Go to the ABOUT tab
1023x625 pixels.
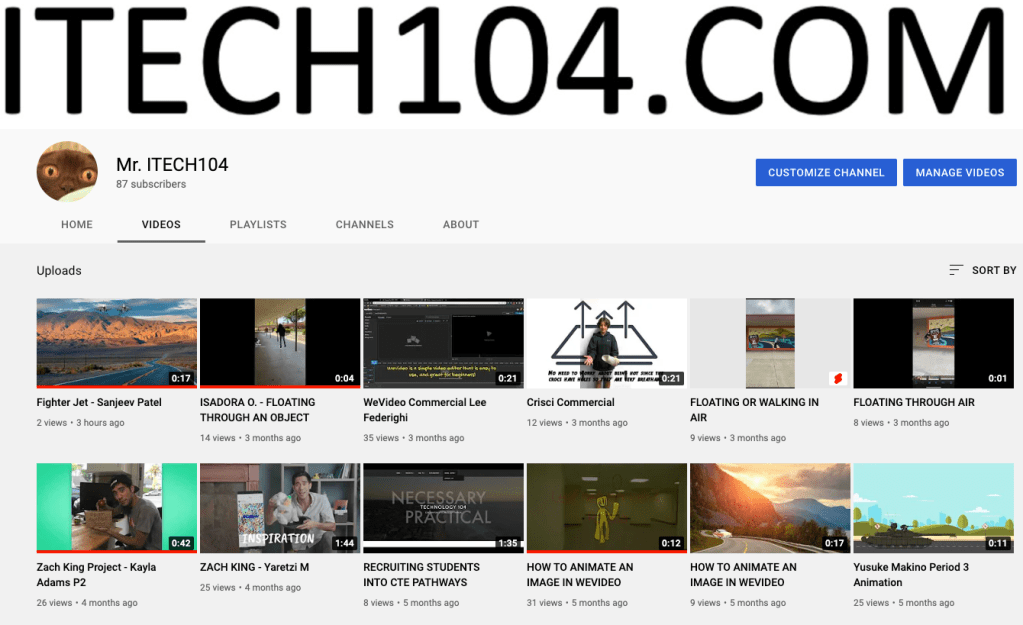(x=461, y=225)
